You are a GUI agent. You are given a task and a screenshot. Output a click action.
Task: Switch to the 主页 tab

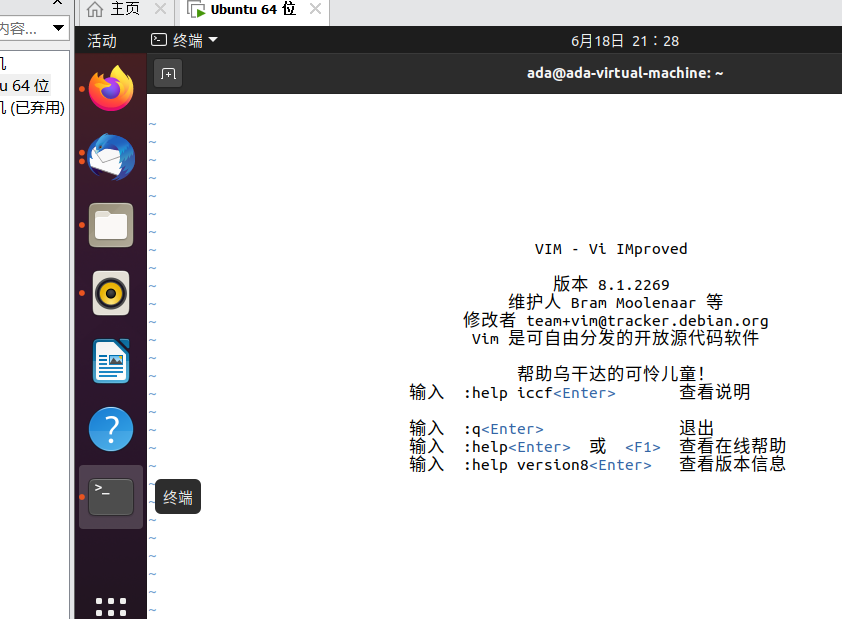pos(125,9)
